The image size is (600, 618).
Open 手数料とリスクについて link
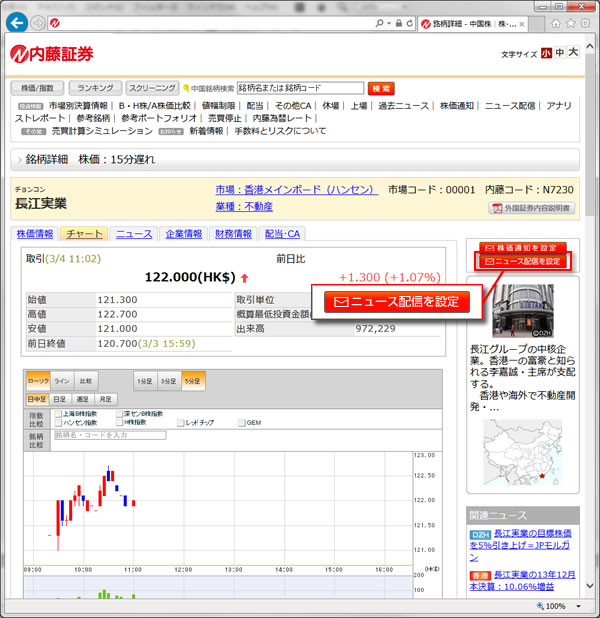[x=280, y=131]
